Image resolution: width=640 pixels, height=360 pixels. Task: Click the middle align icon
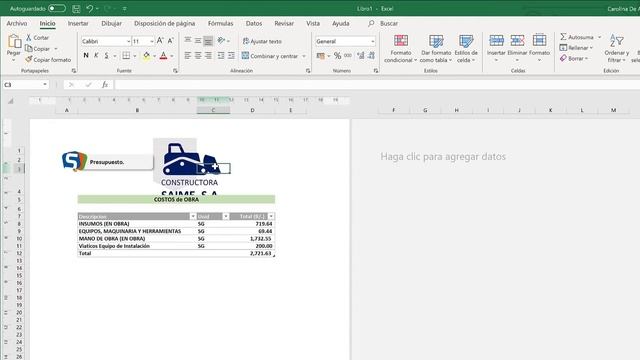coord(198,40)
